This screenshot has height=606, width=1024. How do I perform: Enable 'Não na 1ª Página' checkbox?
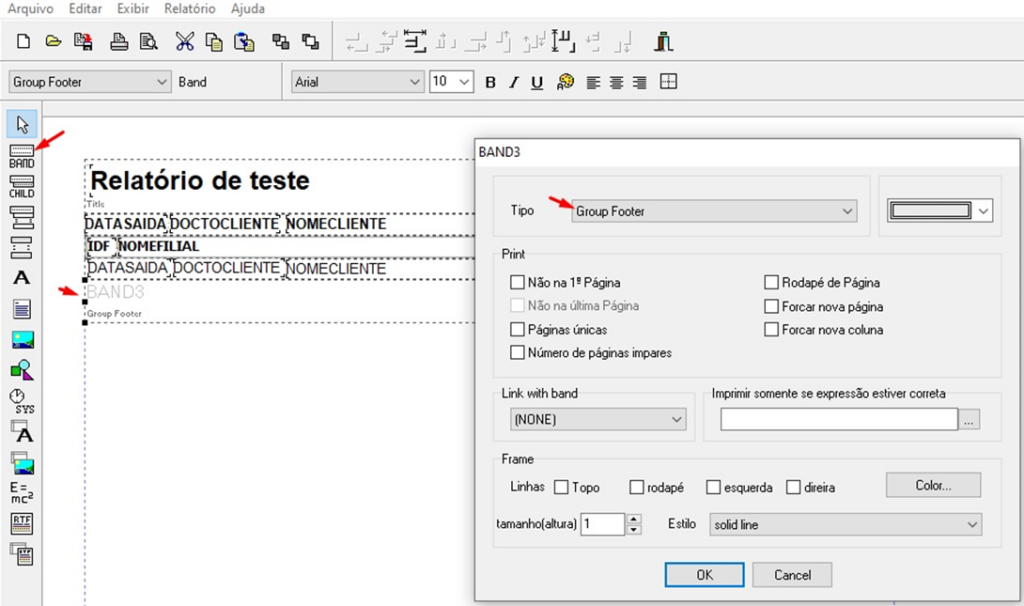pyautogui.click(x=517, y=283)
